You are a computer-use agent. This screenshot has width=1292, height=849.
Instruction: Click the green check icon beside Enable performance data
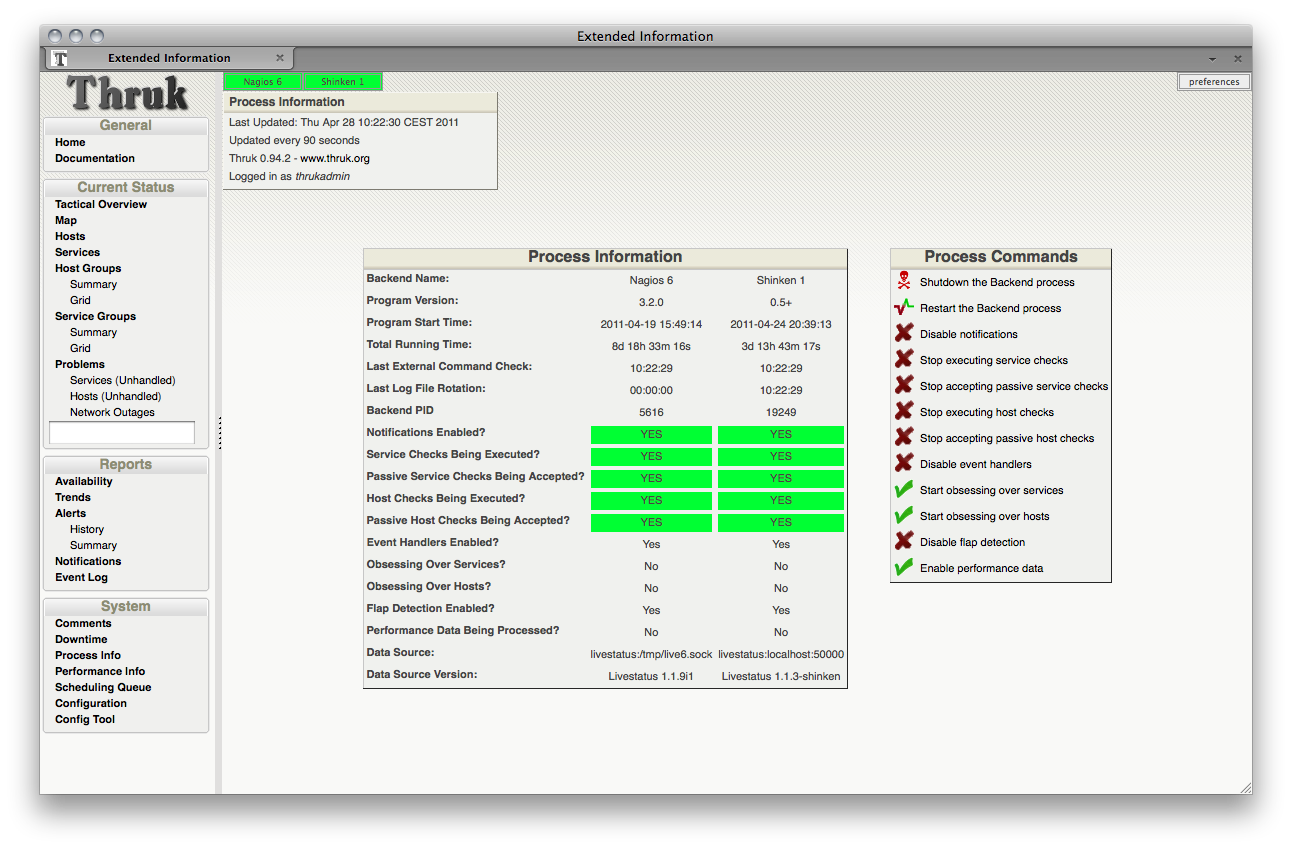(904, 567)
